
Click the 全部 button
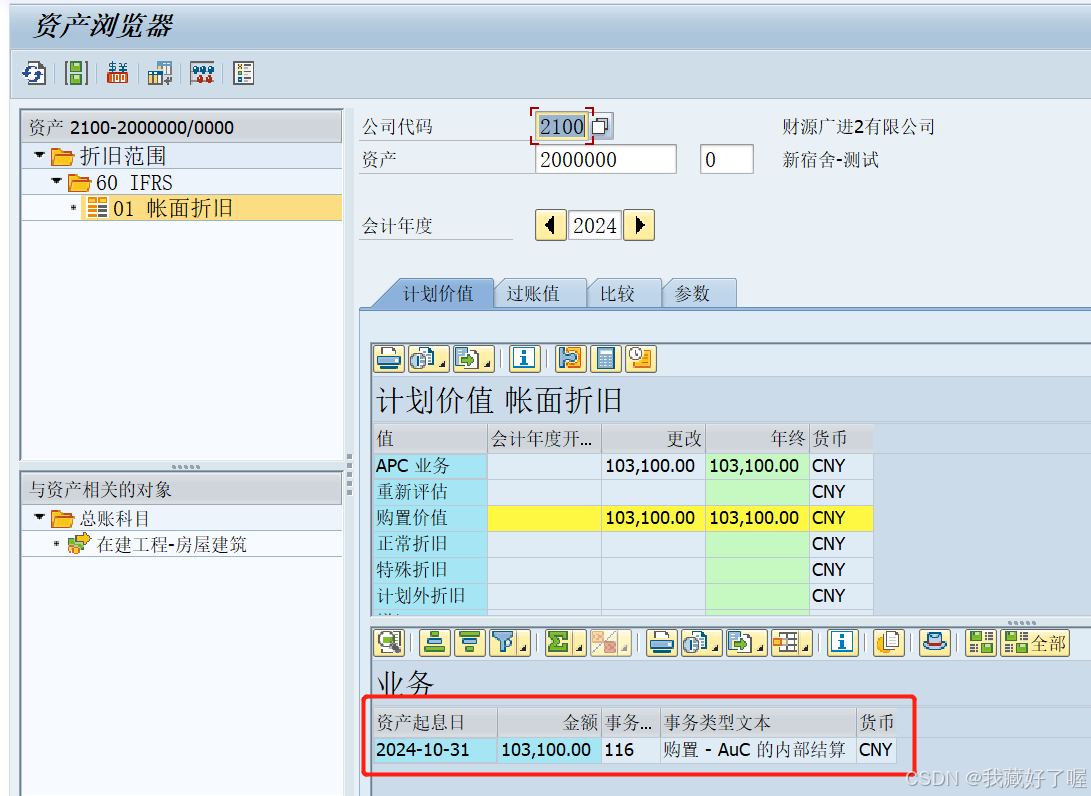pos(1035,643)
